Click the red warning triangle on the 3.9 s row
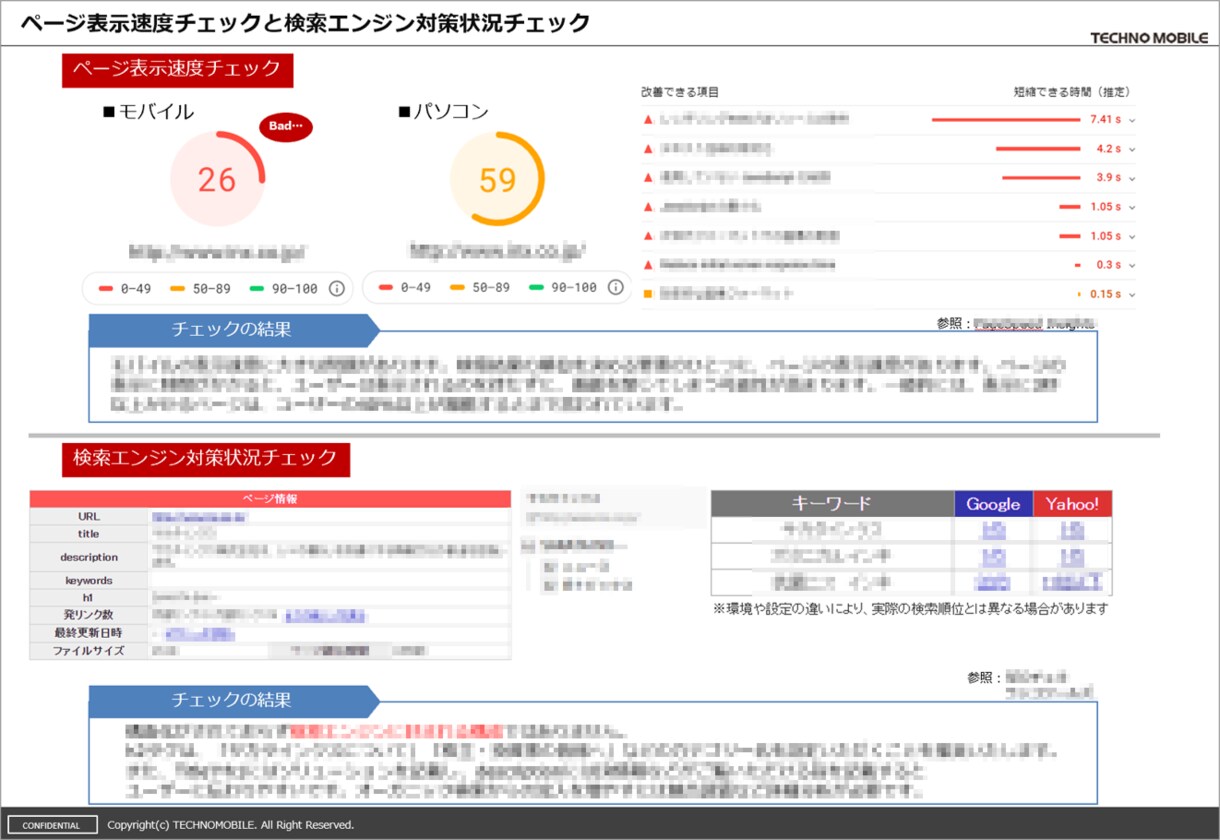Image resolution: width=1220 pixels, height=840 pixels. click(648, 178)
